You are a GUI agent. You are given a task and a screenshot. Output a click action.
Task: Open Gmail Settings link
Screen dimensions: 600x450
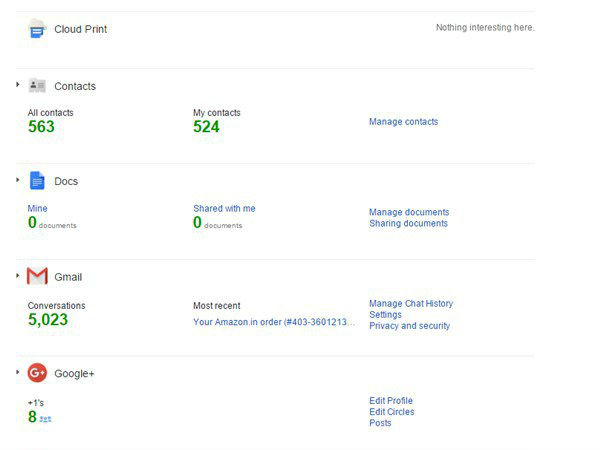tap(385, 315)
